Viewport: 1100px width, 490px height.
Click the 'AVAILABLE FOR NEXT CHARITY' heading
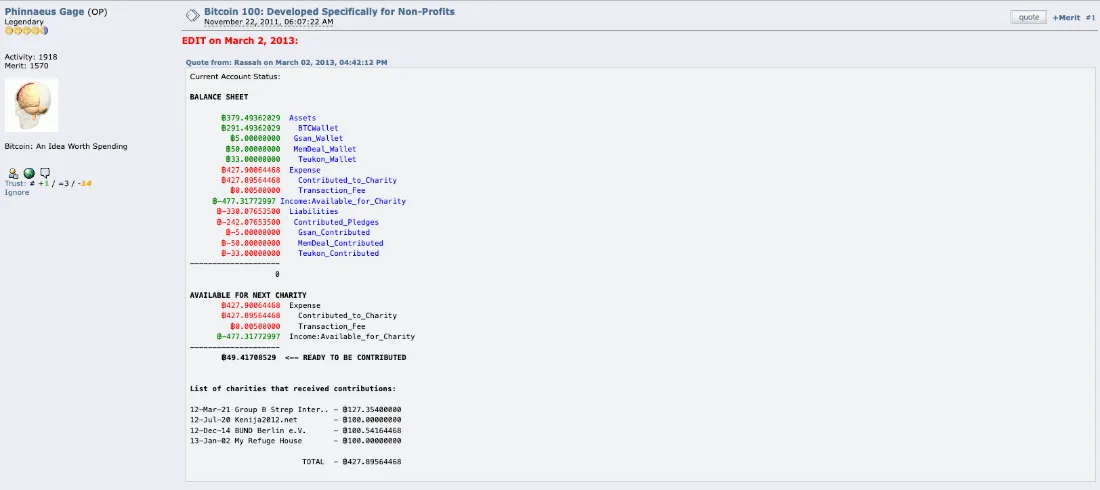248,295
